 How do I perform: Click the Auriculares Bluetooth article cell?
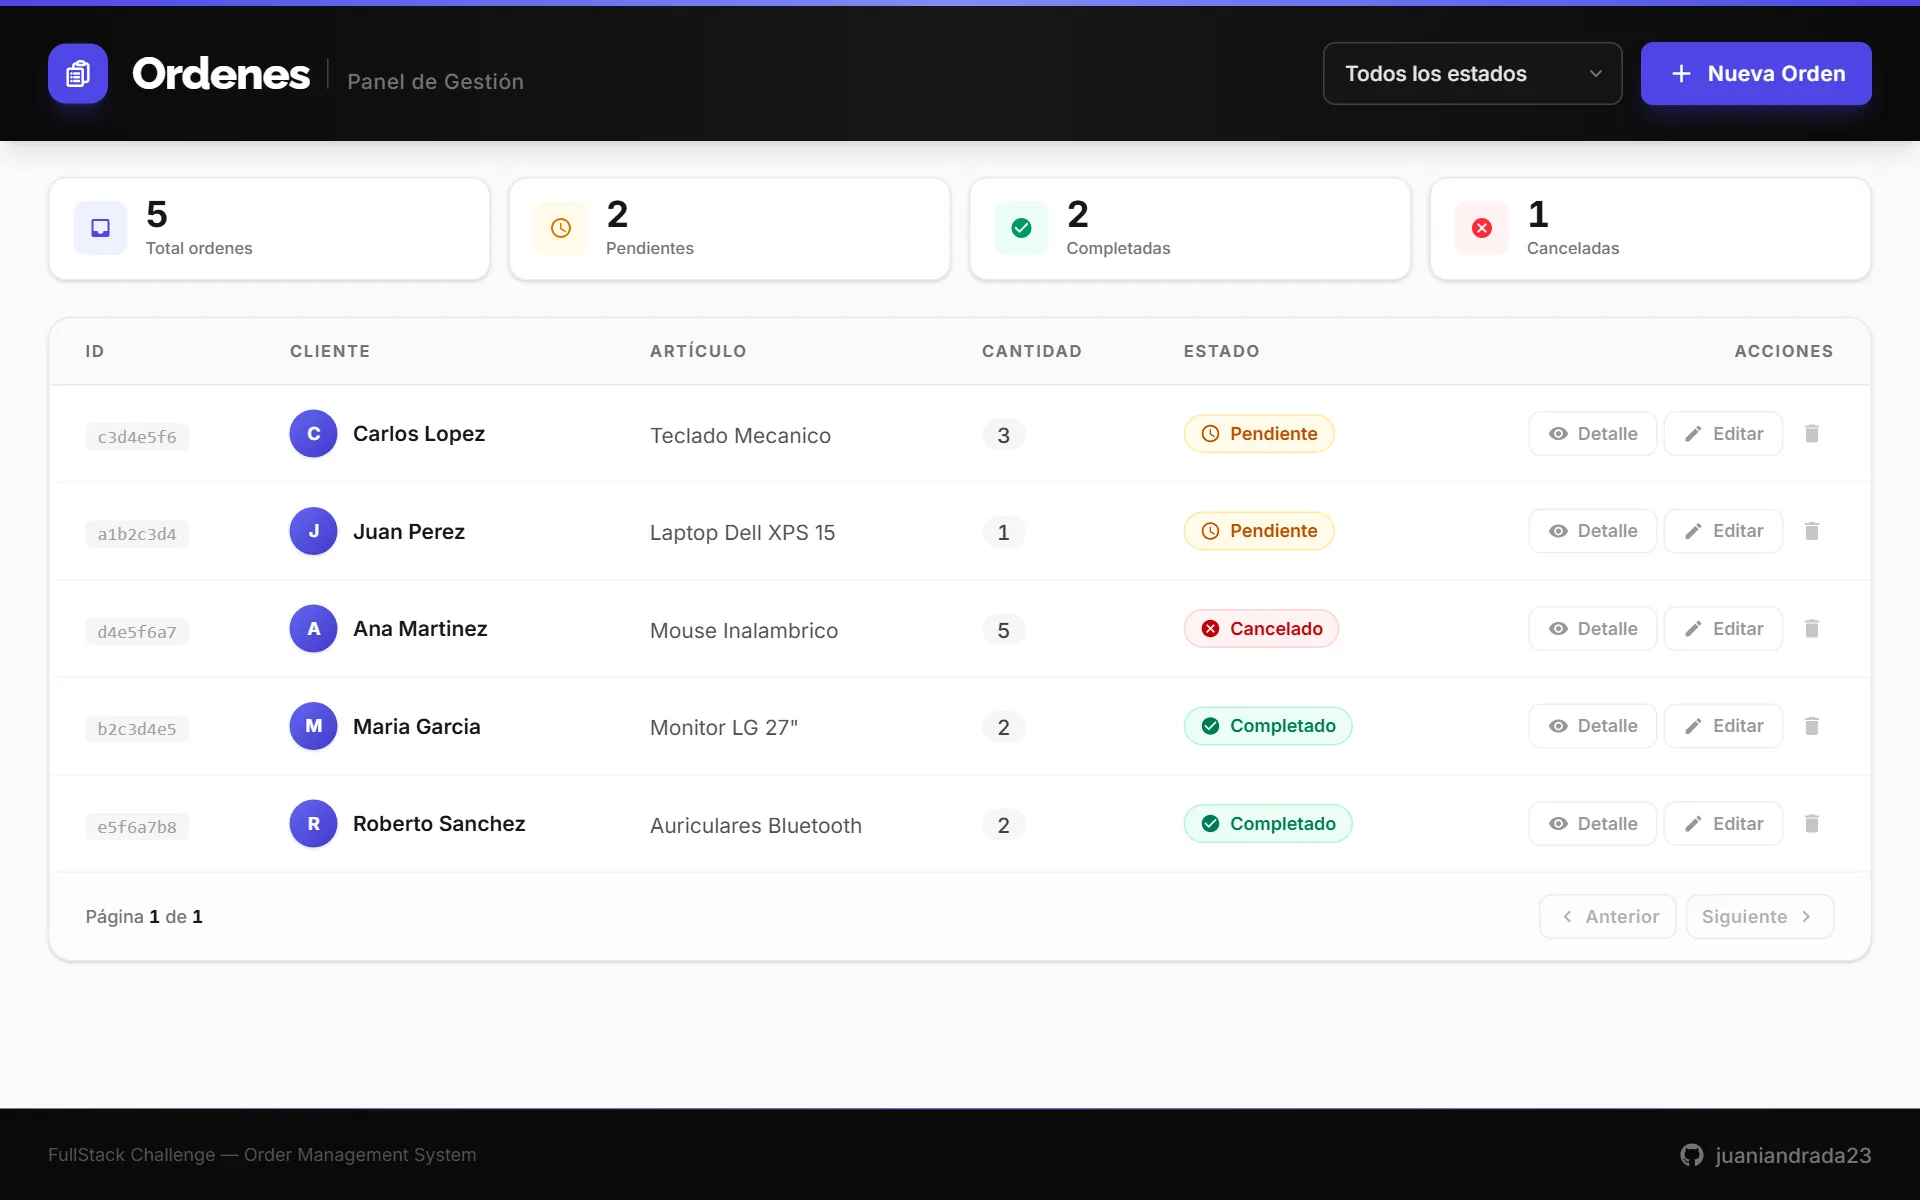[x=756, y=825]
